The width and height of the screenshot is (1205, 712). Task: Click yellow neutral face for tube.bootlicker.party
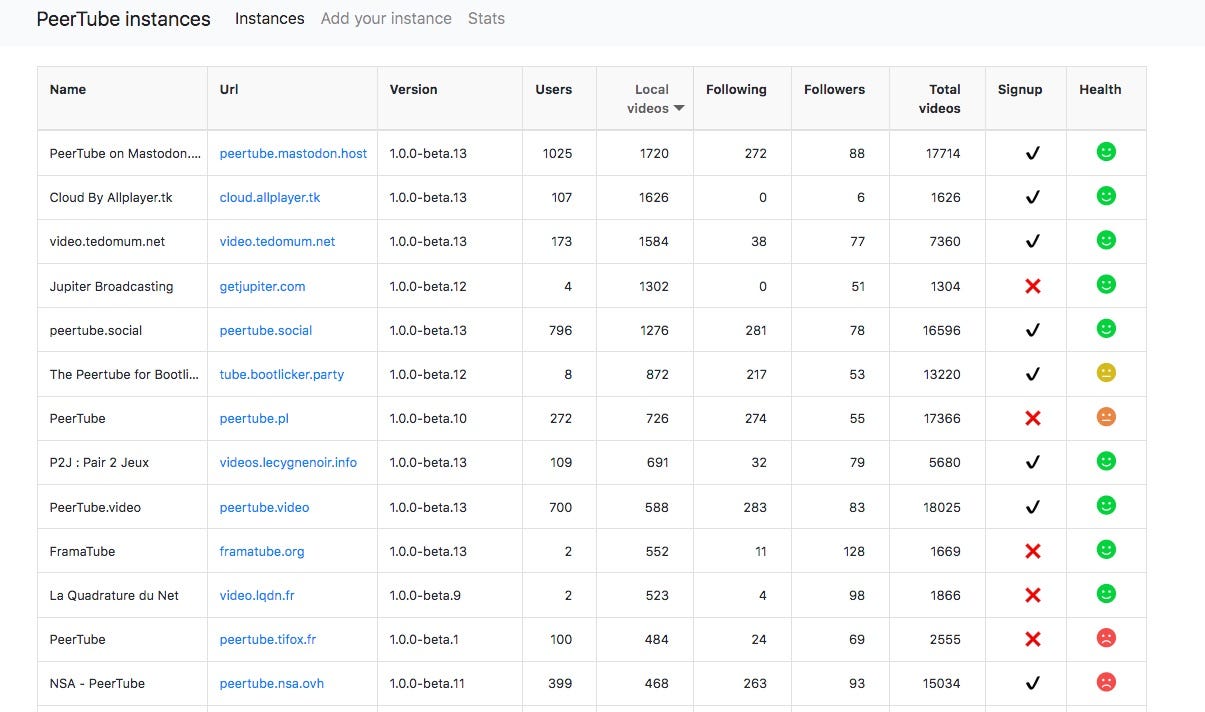[x=1105, y=373]
